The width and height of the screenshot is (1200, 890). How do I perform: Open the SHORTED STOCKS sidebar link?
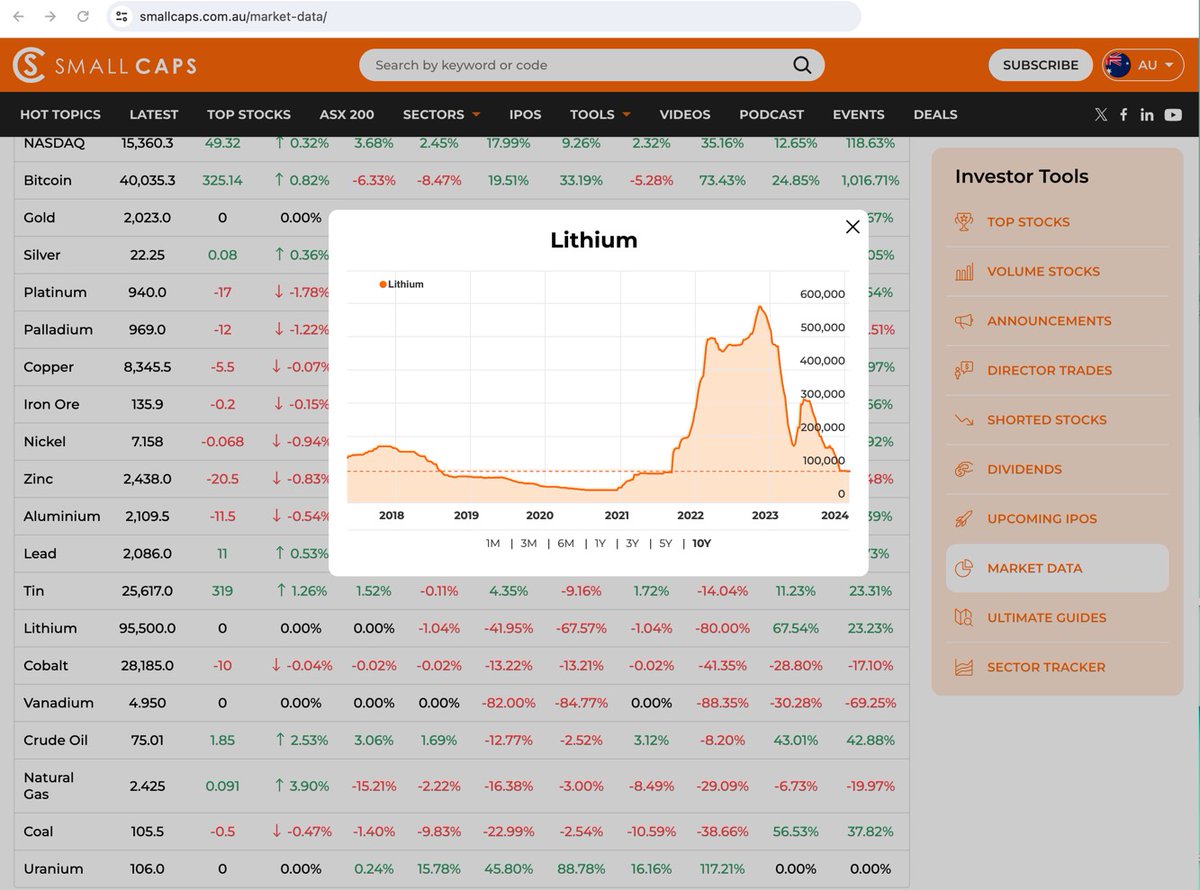(1047, 420)
